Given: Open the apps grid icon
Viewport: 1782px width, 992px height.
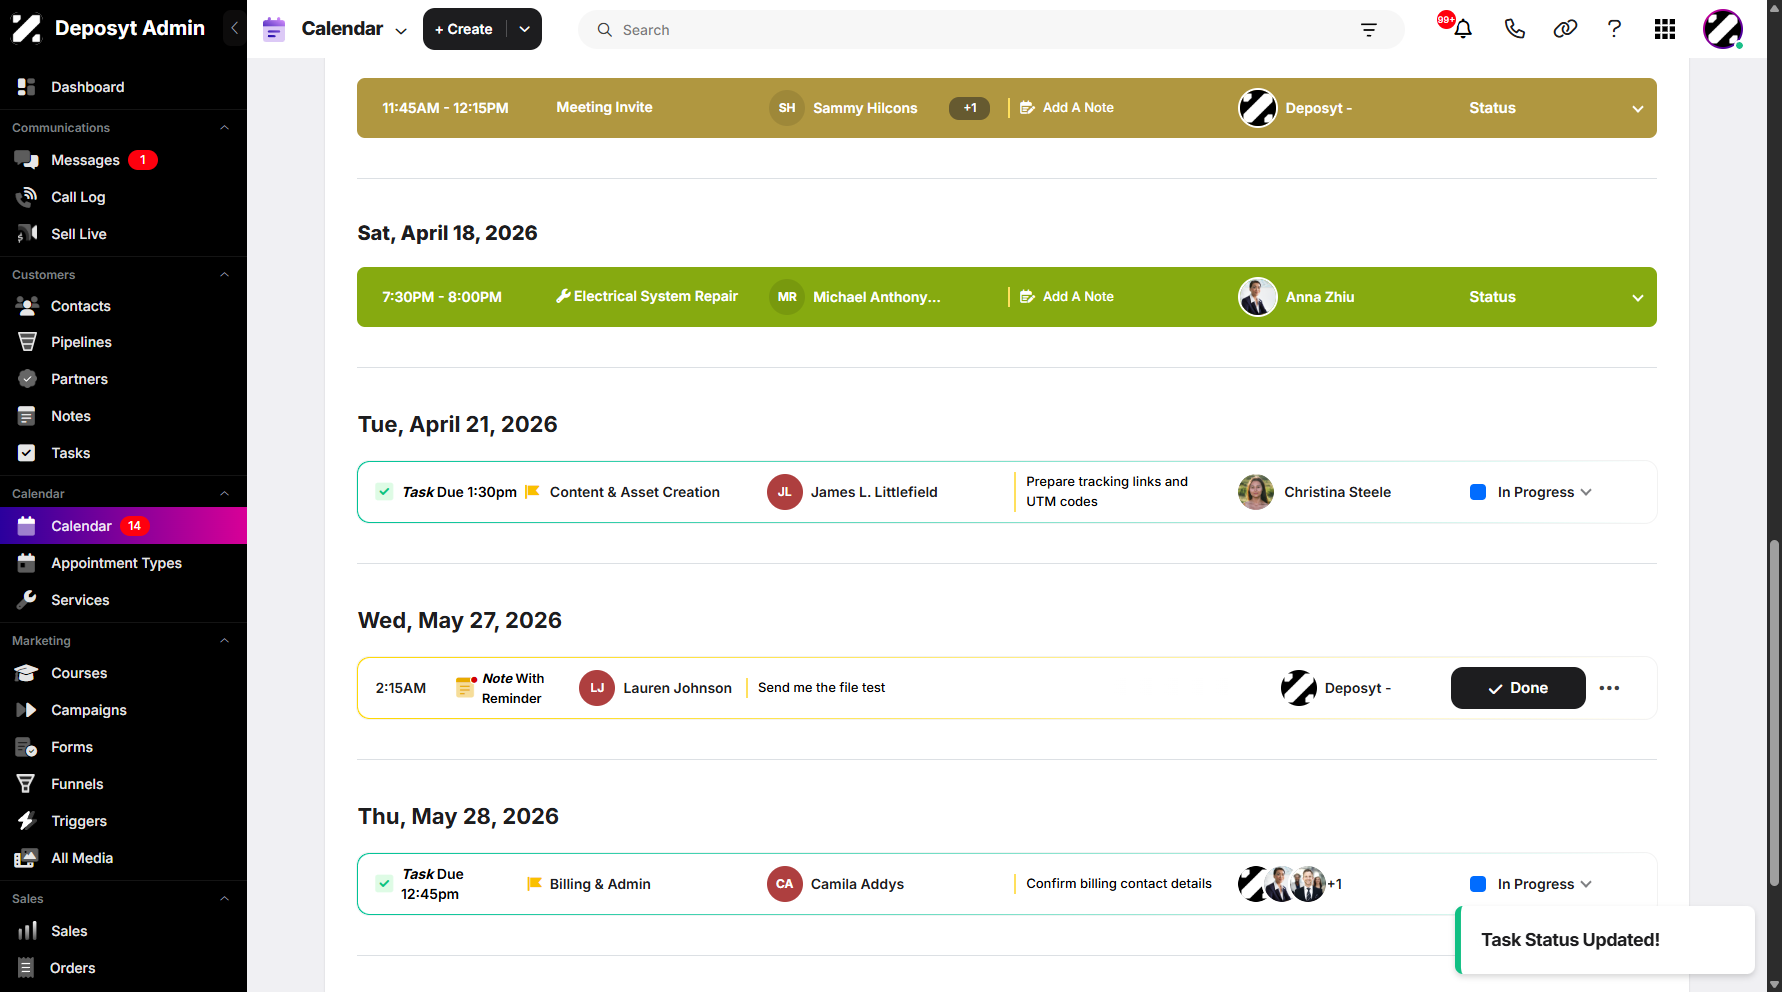Looking at the screenshot, I should [1665, 29].
